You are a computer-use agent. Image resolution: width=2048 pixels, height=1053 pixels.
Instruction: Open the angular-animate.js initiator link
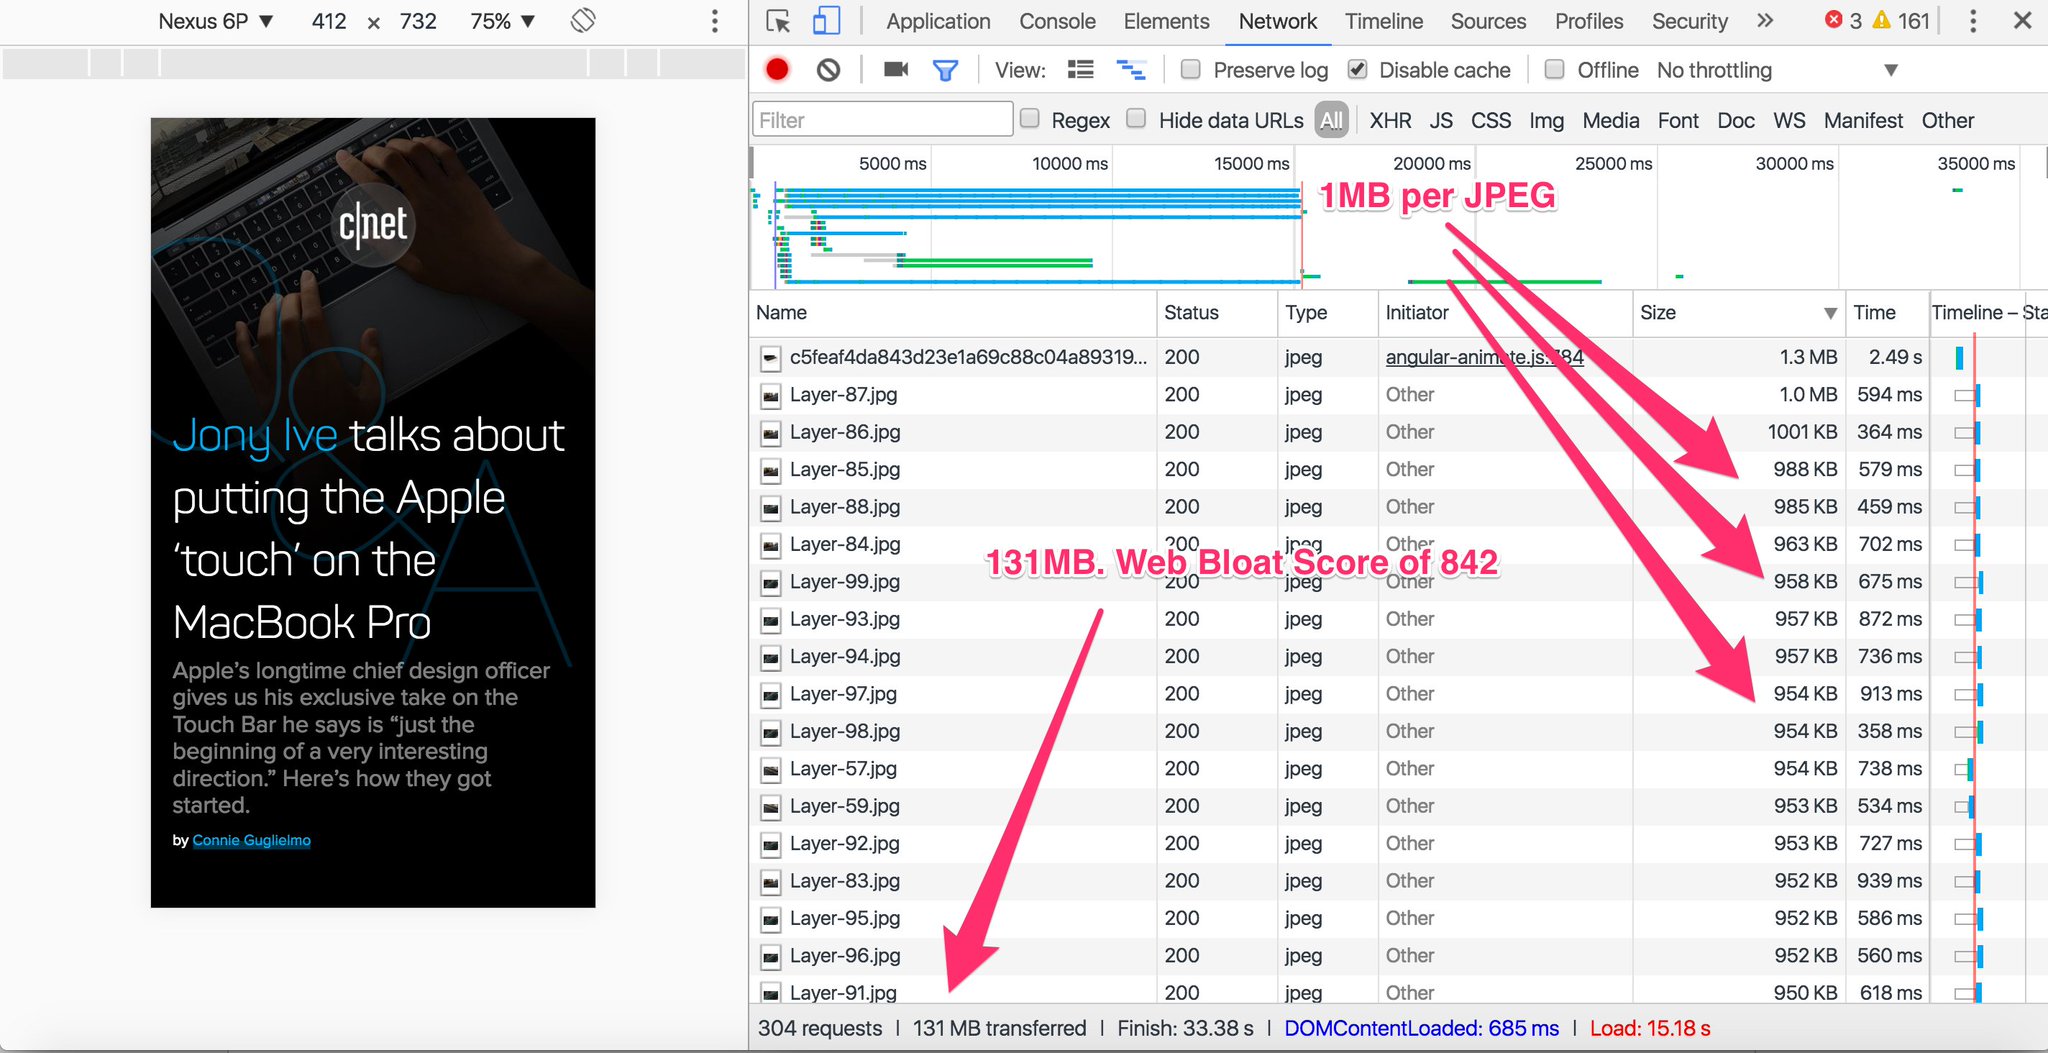tap(1484, 357)
